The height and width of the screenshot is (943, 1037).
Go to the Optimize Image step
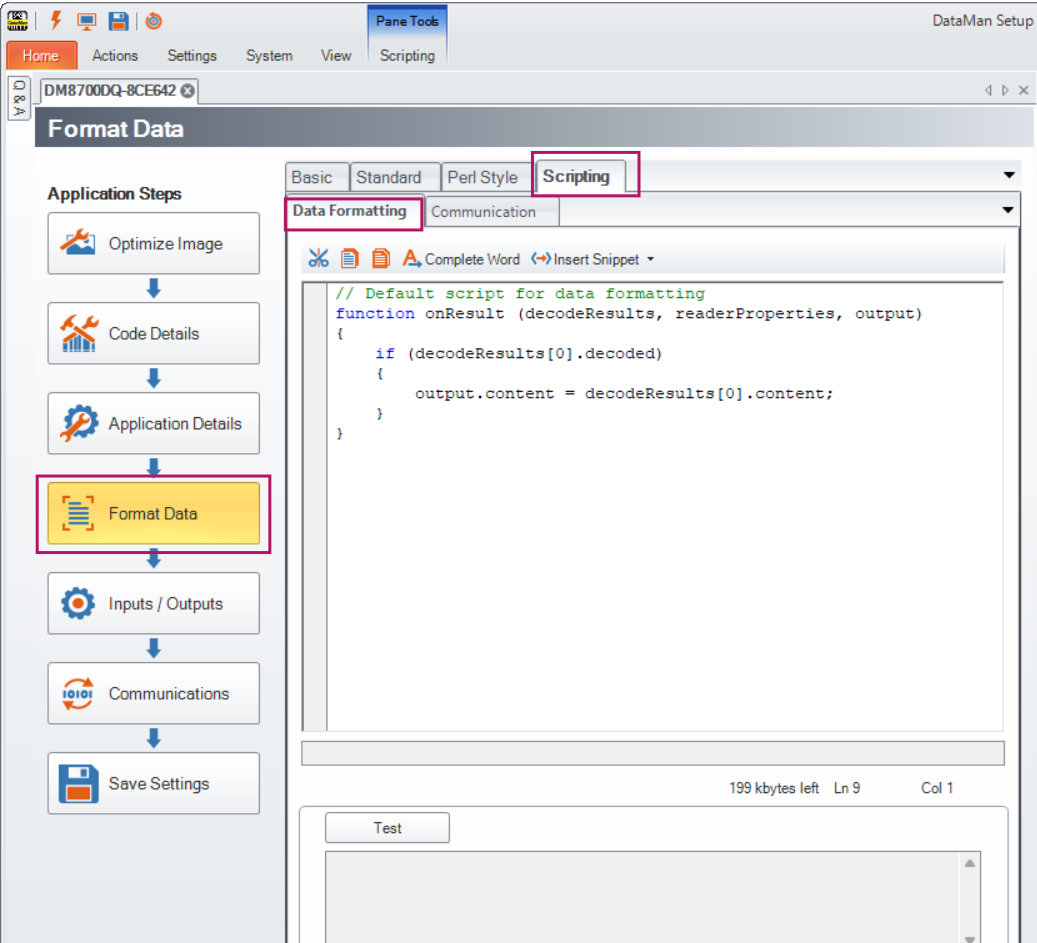(x=153, y=244)
